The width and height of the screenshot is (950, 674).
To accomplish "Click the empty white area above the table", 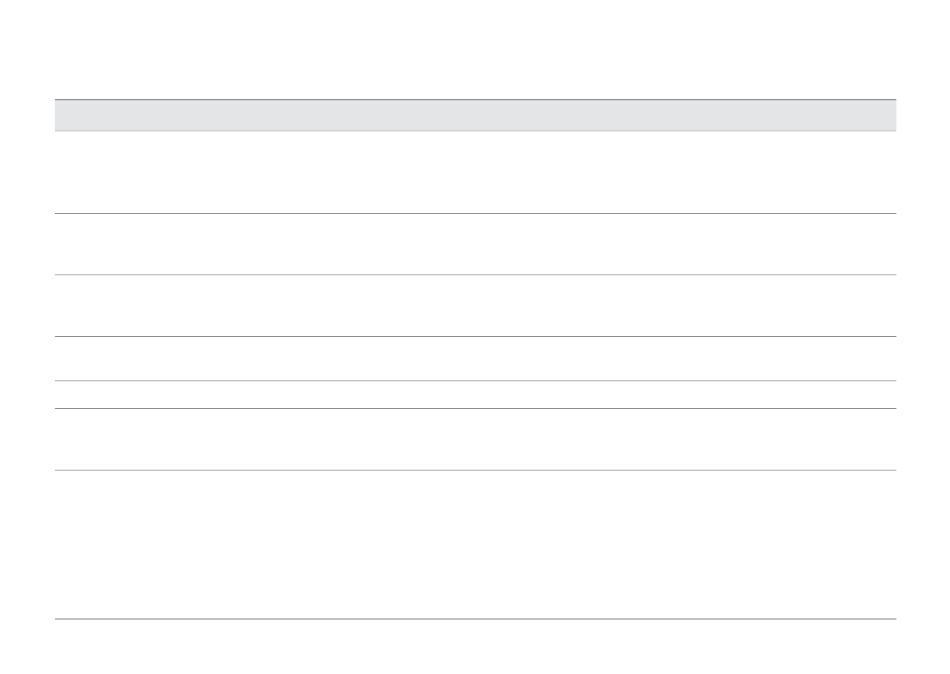I will click(x=475, y=48).
